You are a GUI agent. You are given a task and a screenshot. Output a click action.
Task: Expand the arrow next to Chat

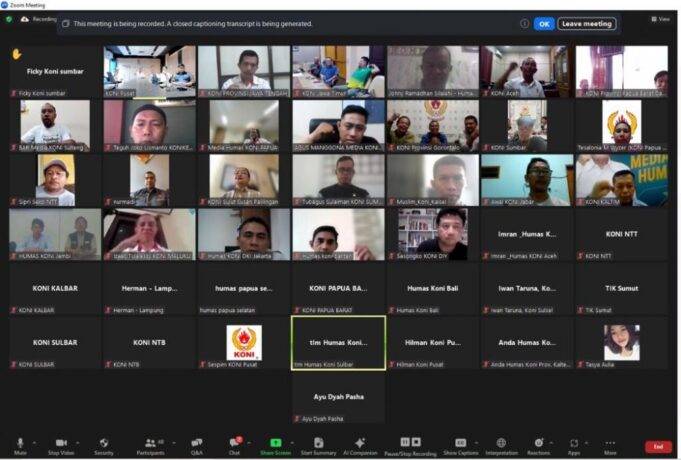pos(249,443)
